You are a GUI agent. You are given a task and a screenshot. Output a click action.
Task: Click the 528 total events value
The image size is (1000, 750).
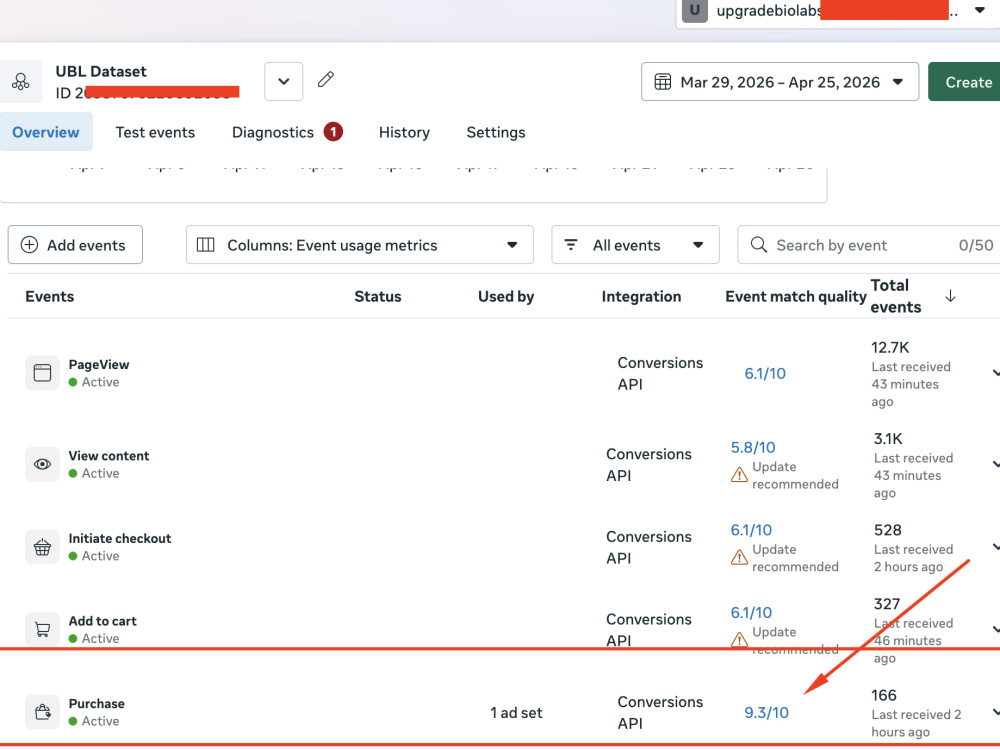[887, 530]
